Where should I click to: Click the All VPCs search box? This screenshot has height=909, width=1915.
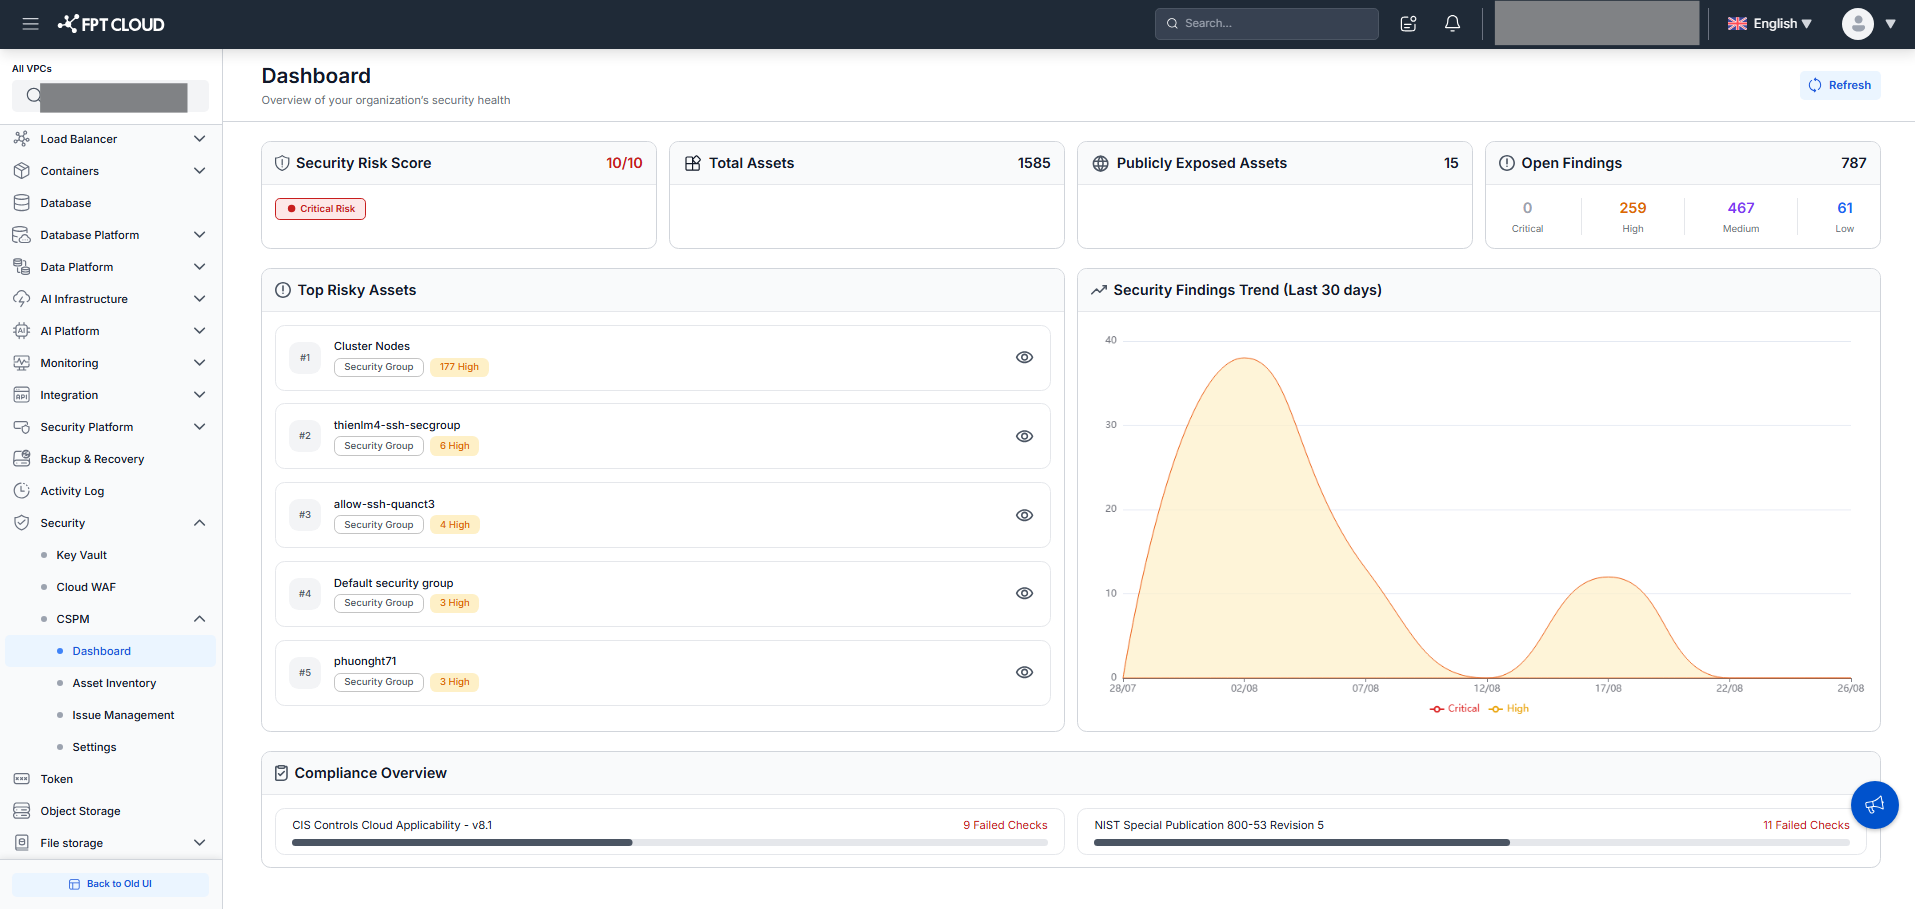pyautogui.click(x=110, y=96)
